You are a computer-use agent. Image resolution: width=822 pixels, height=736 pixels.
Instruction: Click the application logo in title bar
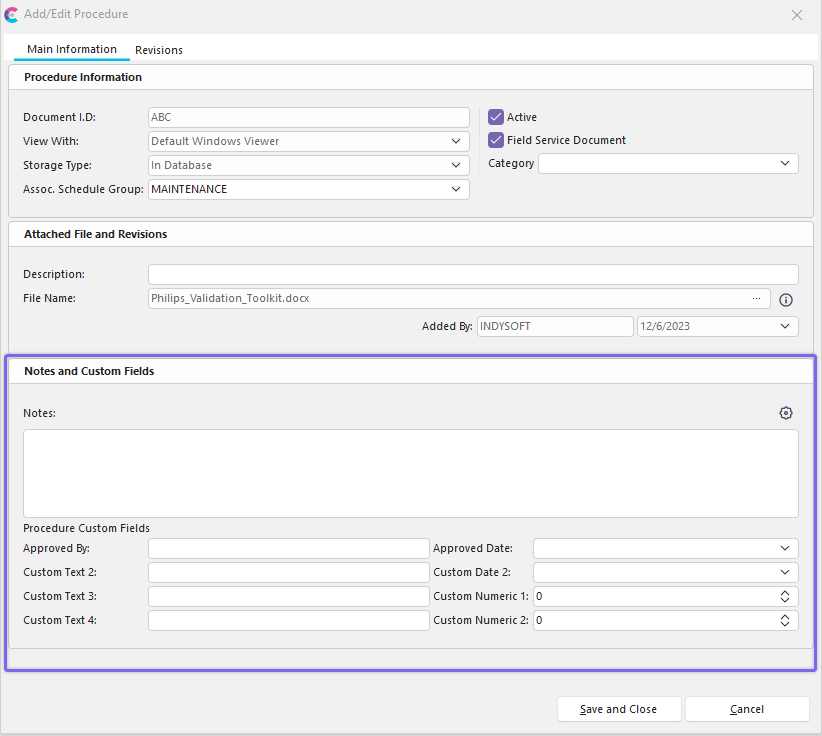11,15
